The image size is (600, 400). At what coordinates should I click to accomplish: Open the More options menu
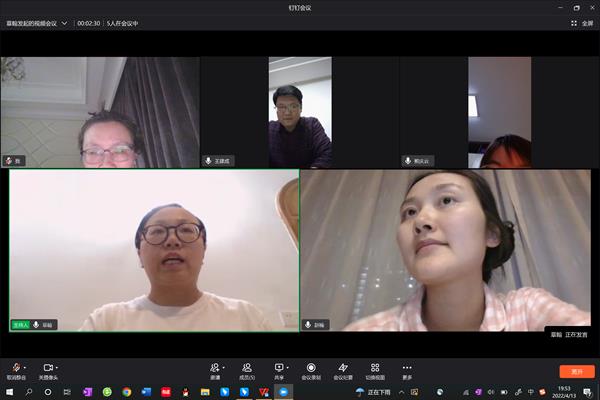pos(407,368)
